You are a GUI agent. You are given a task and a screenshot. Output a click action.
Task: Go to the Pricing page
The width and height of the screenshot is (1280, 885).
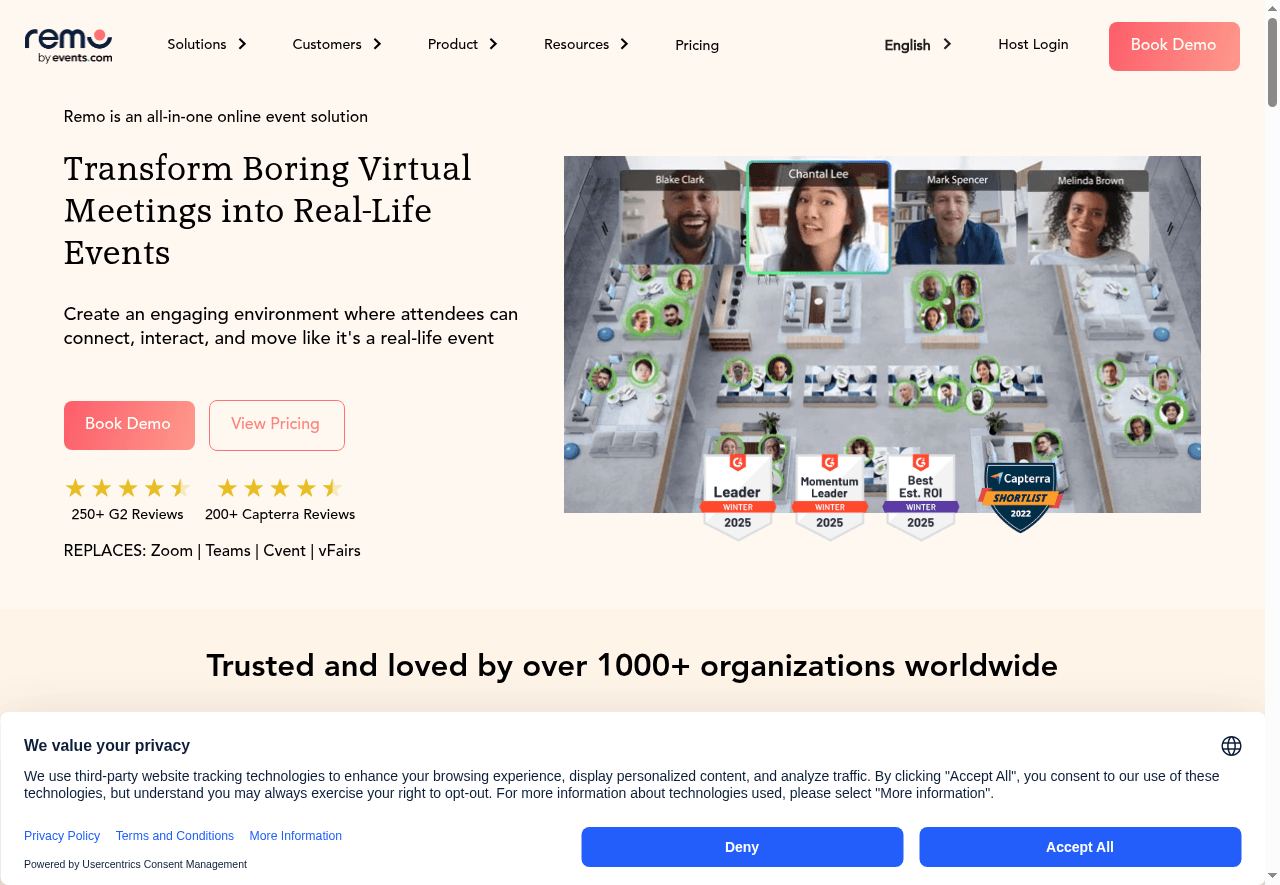click(697, 45)
